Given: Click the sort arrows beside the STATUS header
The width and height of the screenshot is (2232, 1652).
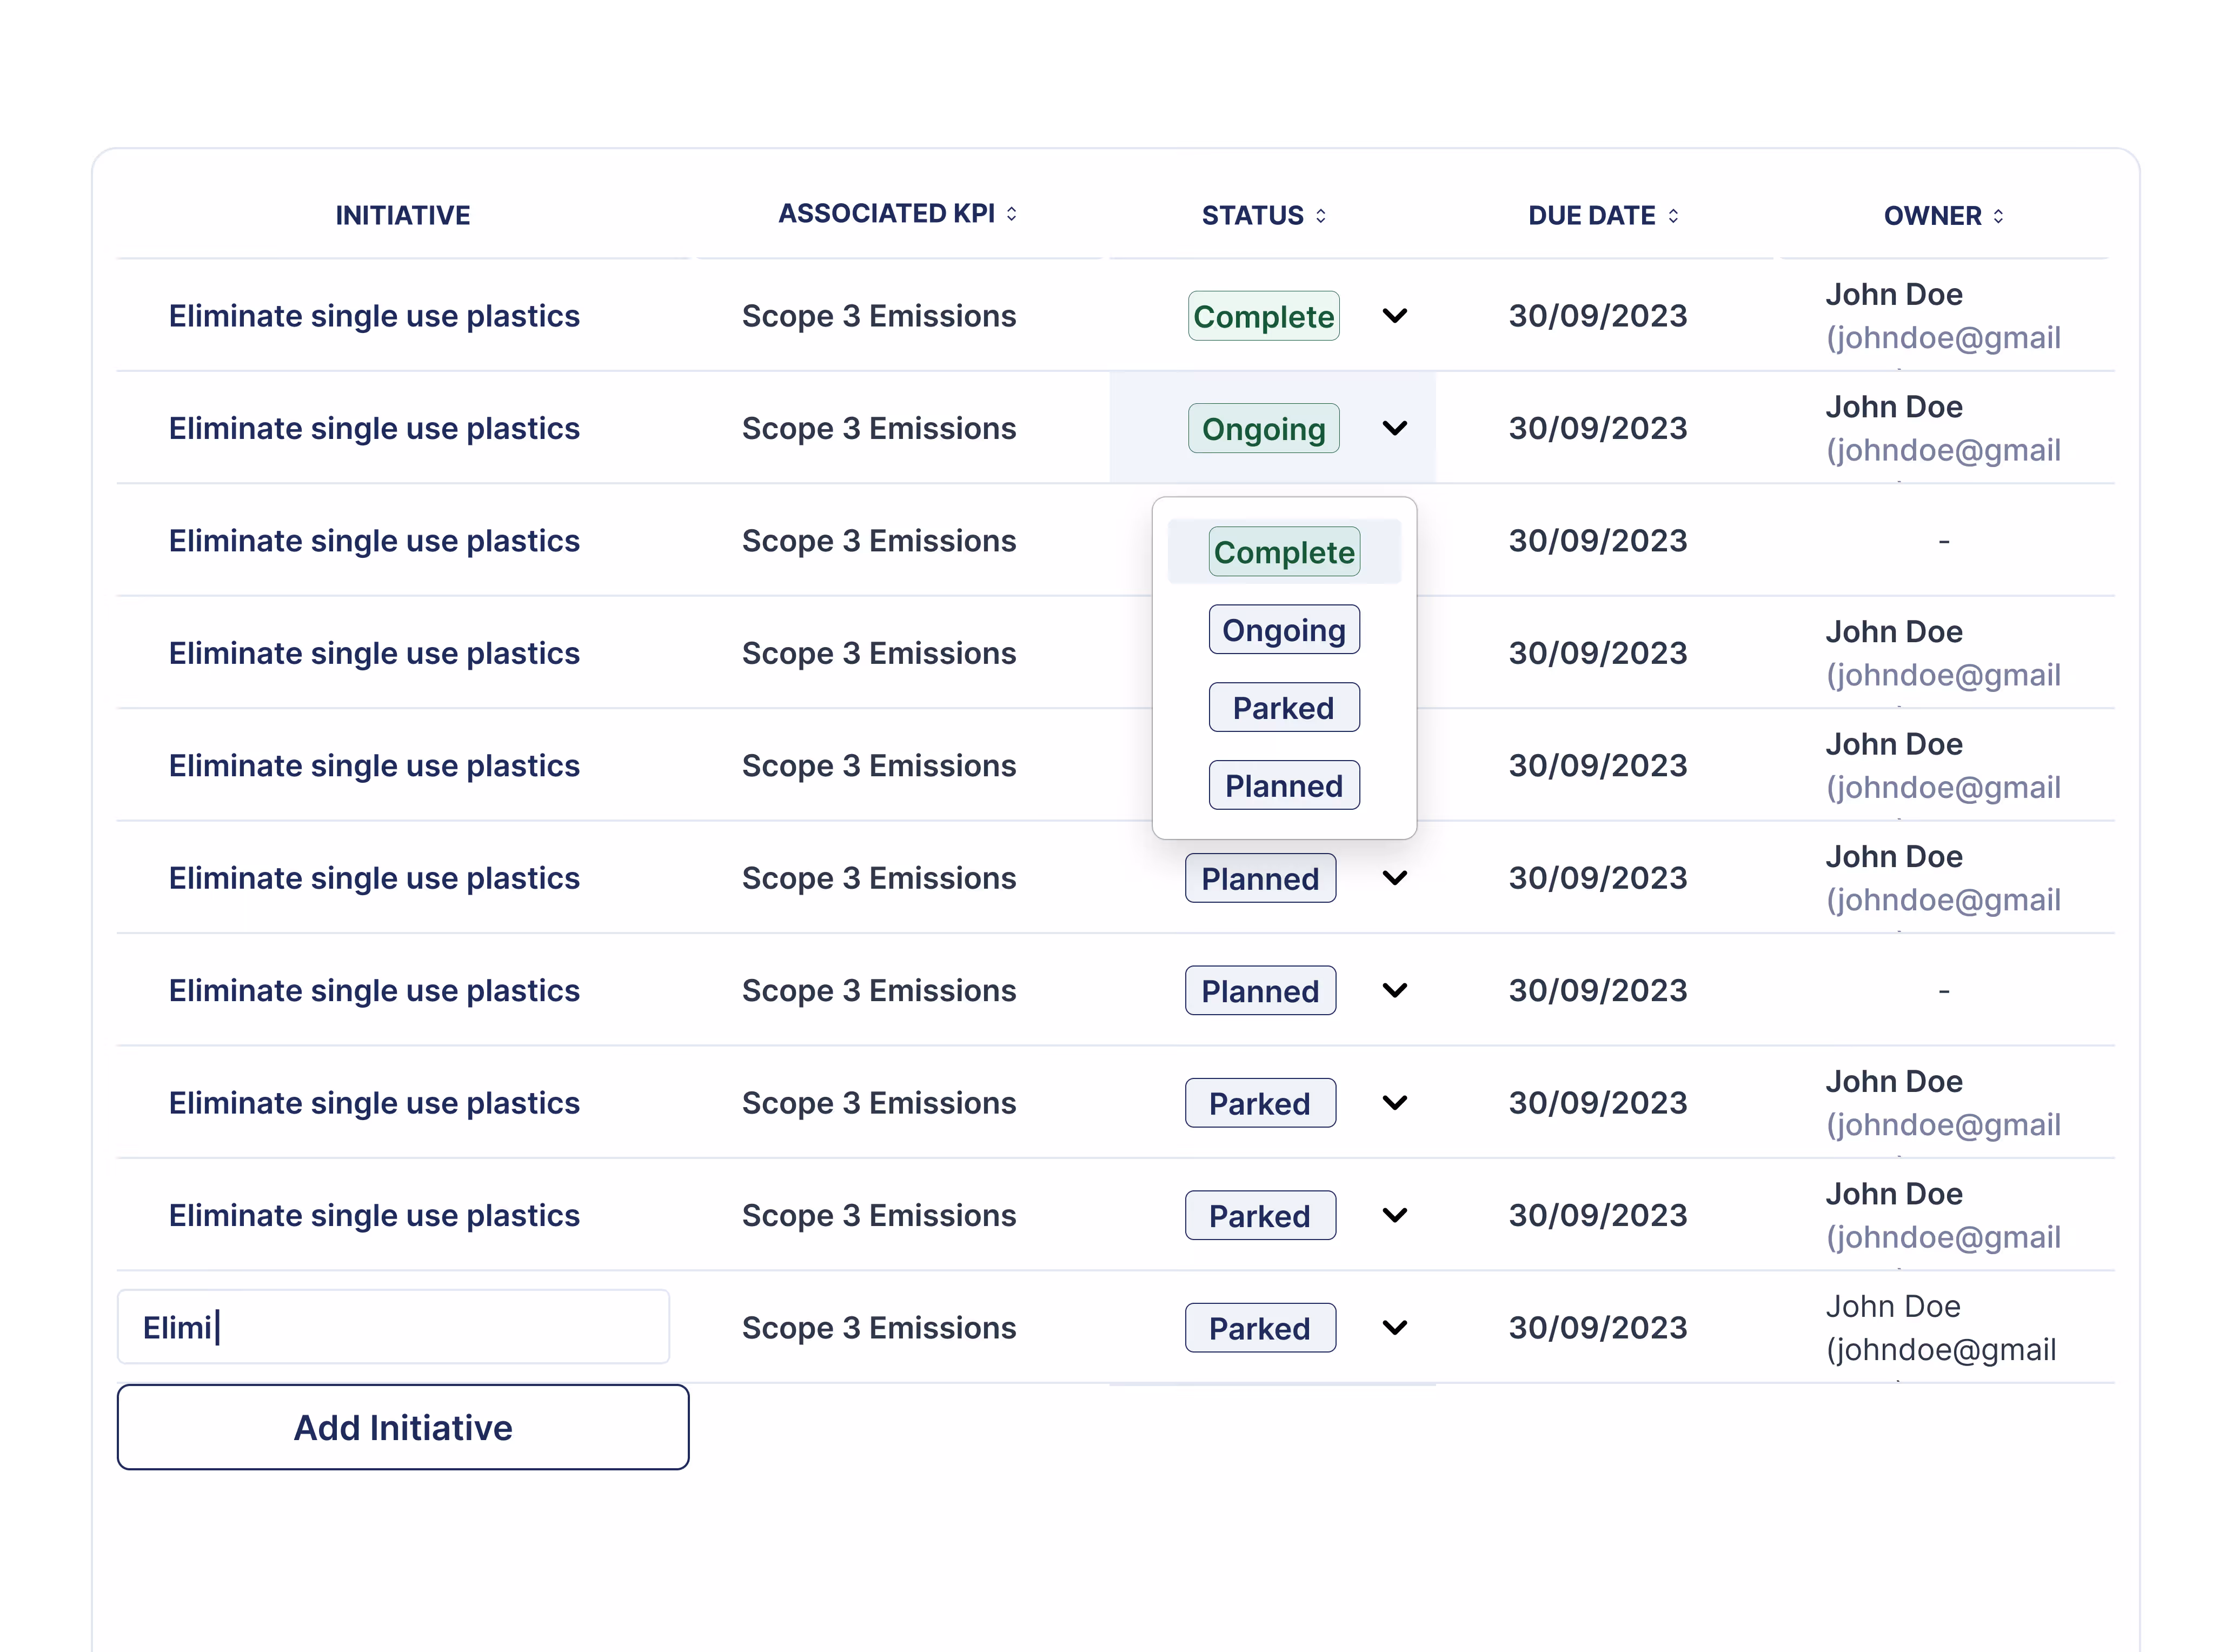Looking at the screenshot, I should click(x=1321, y=216).
